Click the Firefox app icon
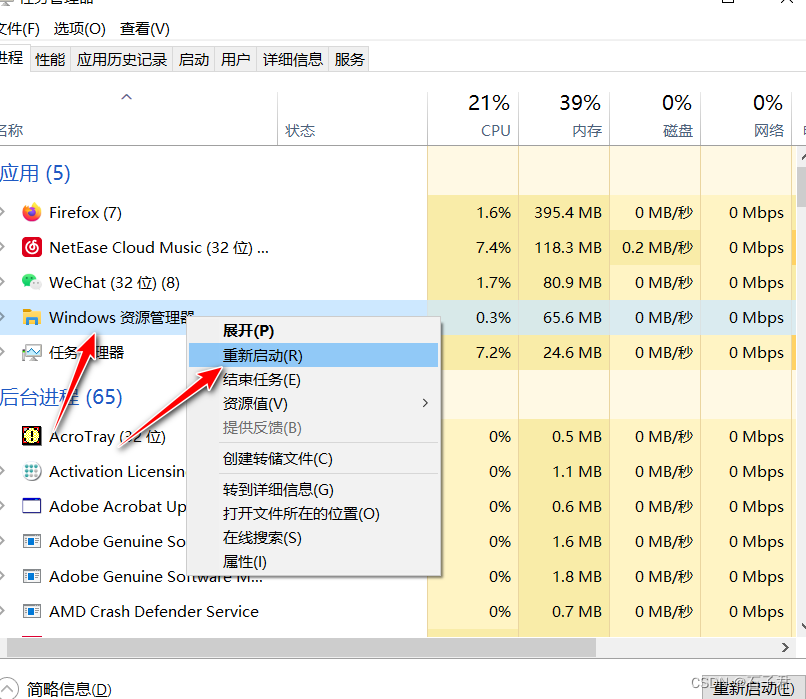806x699 pixels. point(31,212)
